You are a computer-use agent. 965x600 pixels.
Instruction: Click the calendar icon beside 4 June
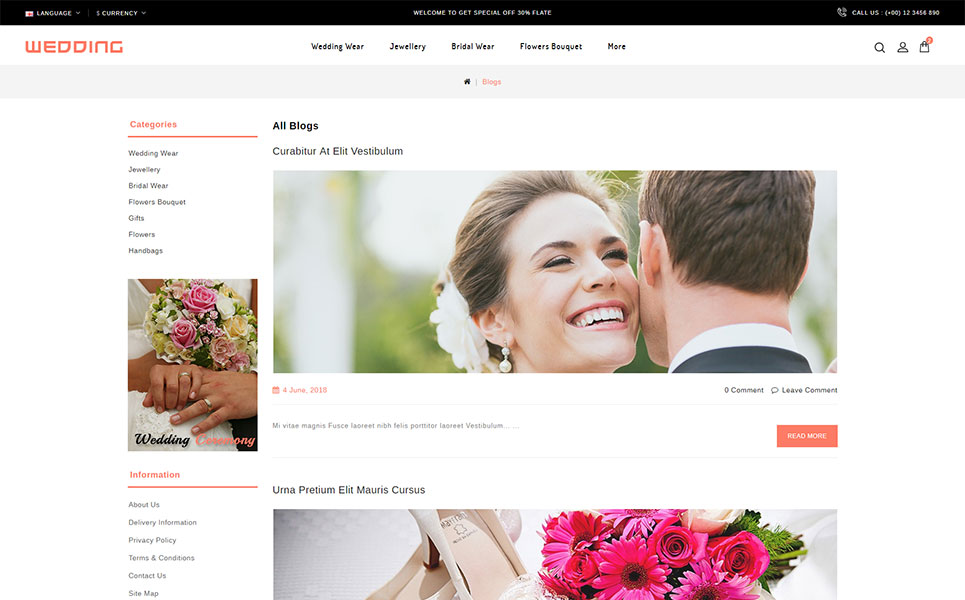276,390
